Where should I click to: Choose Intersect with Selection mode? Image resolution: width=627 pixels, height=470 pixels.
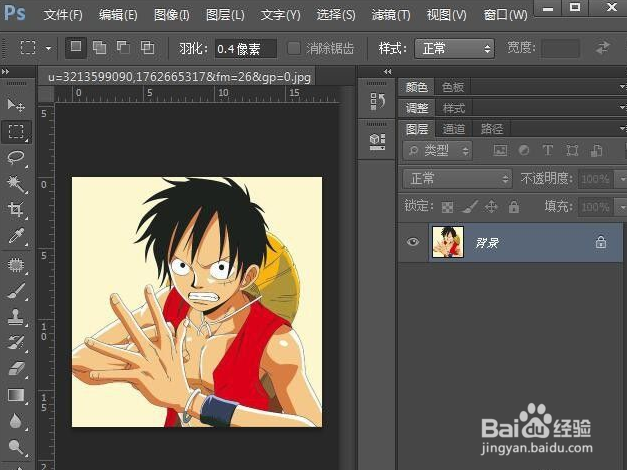(148, 48)
